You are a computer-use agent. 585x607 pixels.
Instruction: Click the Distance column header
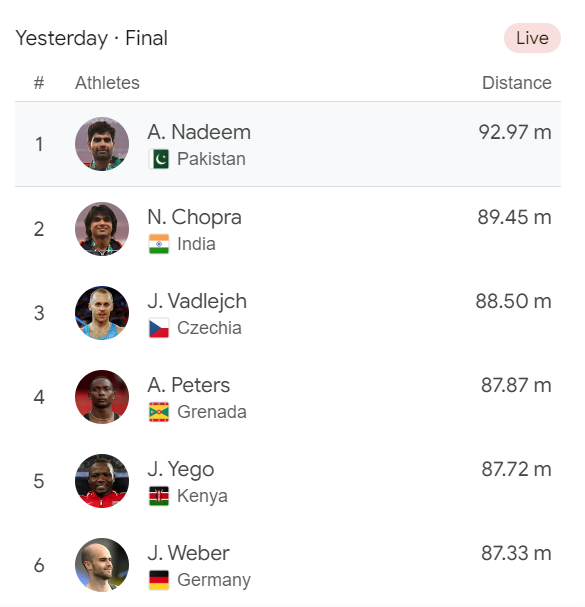(516, 82)
